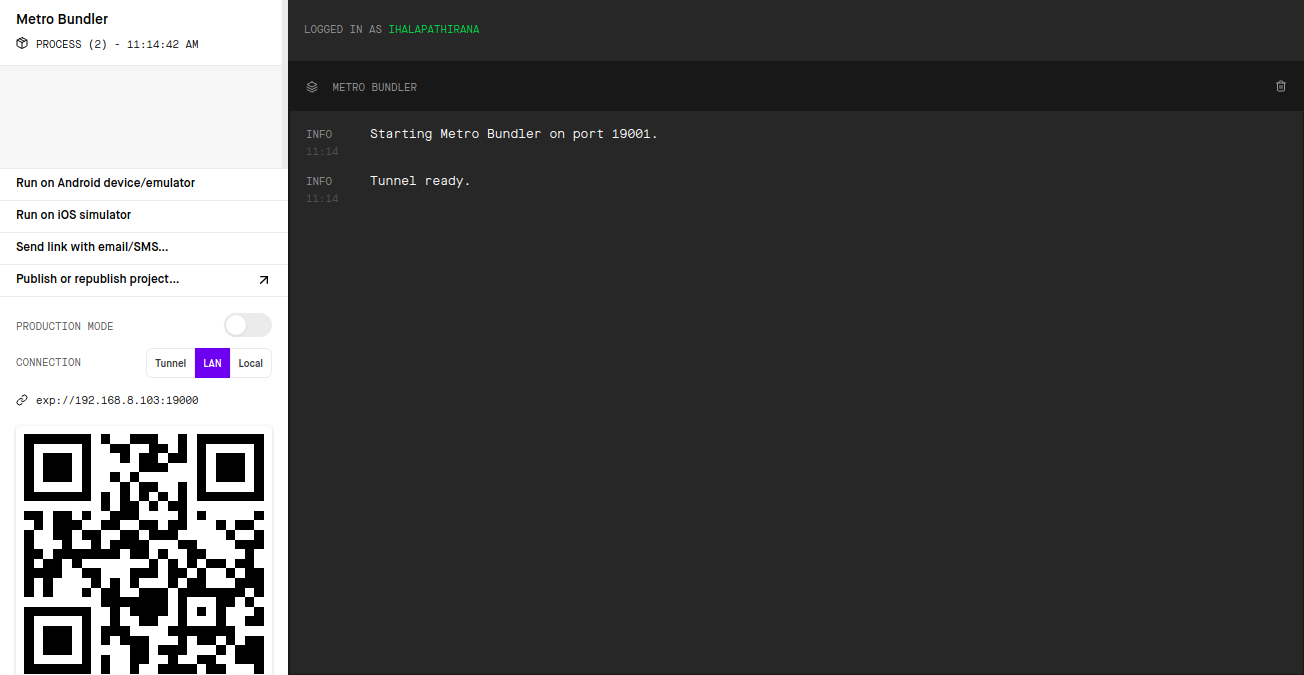Click the package cube icon near Process

(22, 44)
